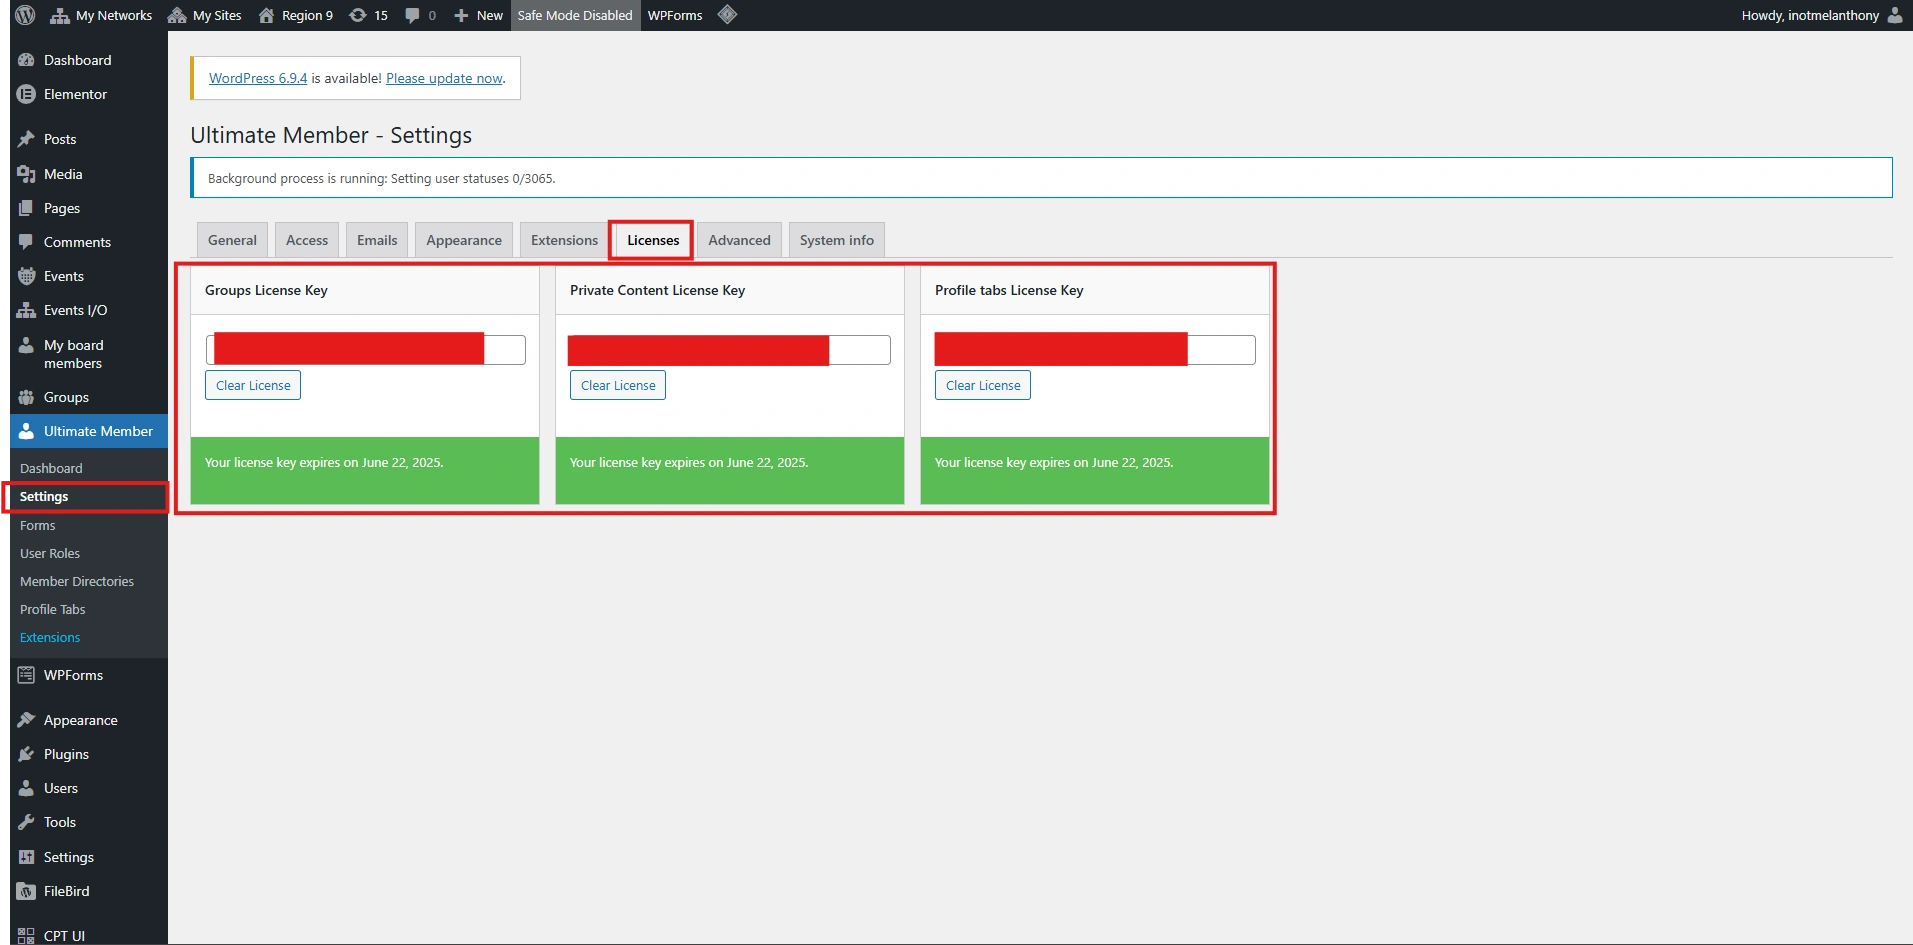Click the Users icon in sidebar
Screen dimensions: 1913x945
pos(27,788)
